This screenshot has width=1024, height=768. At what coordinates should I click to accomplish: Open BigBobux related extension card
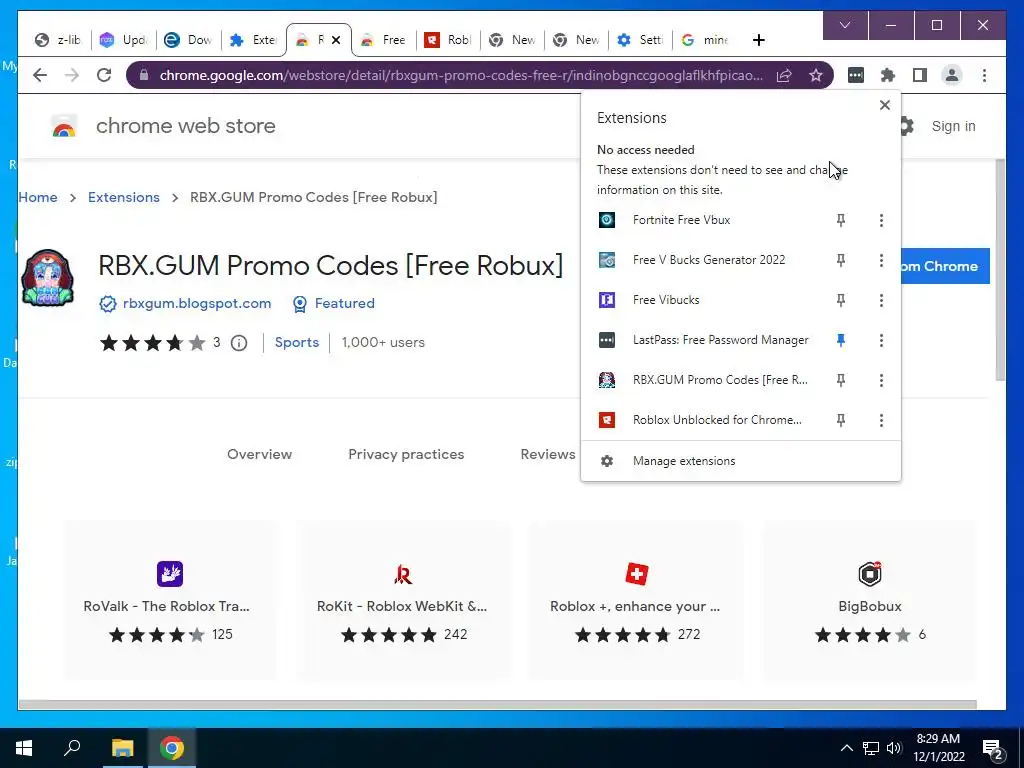(x=869, y=600)
